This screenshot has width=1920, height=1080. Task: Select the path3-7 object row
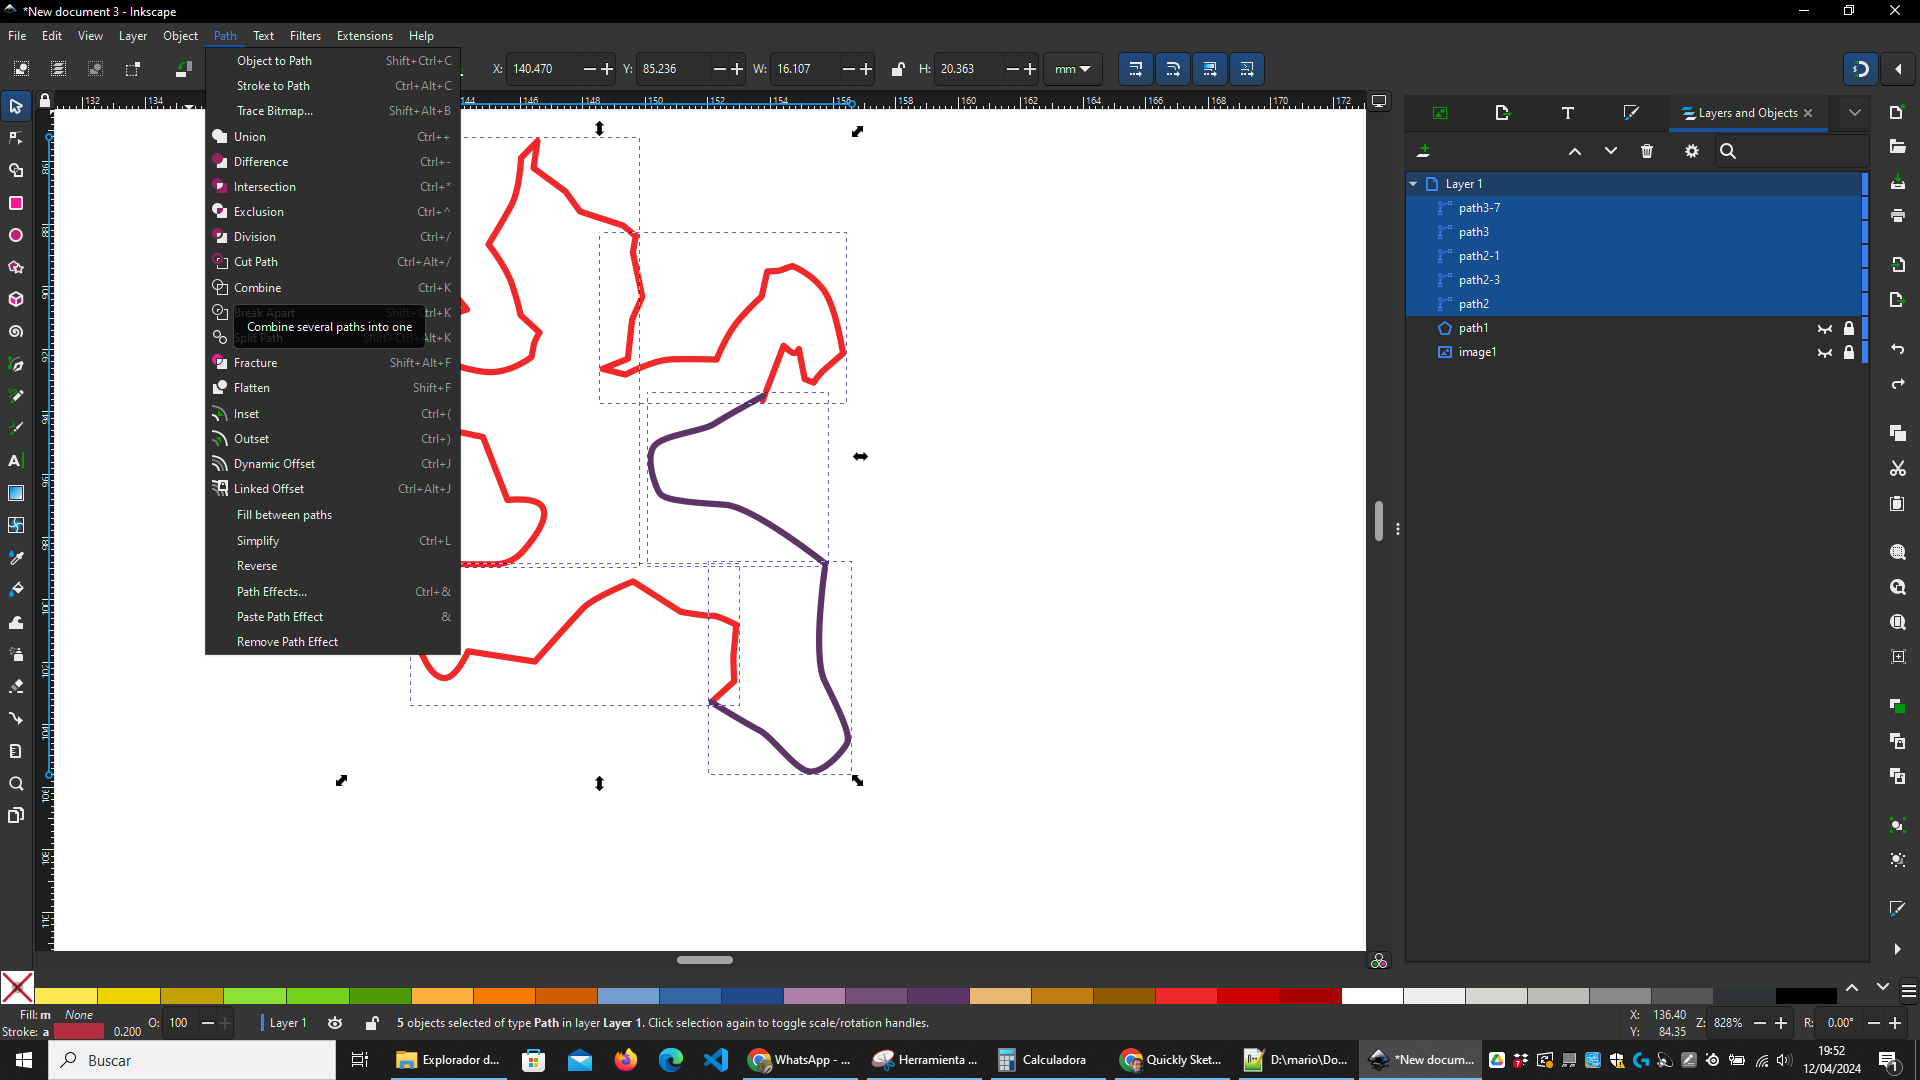pos(1635,208)
